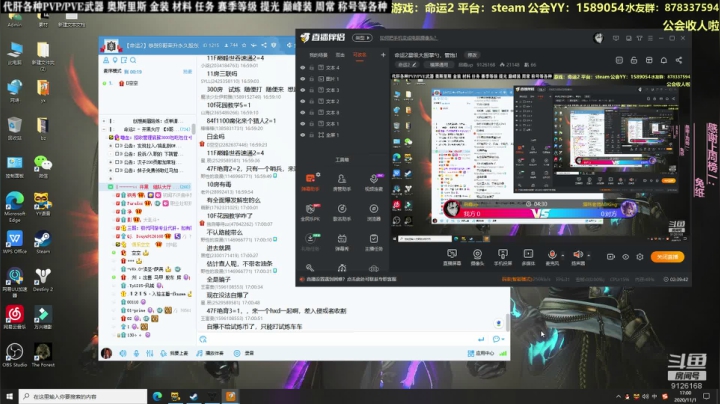
Task: Click the Windows Start button
Action: coord(9,396)
